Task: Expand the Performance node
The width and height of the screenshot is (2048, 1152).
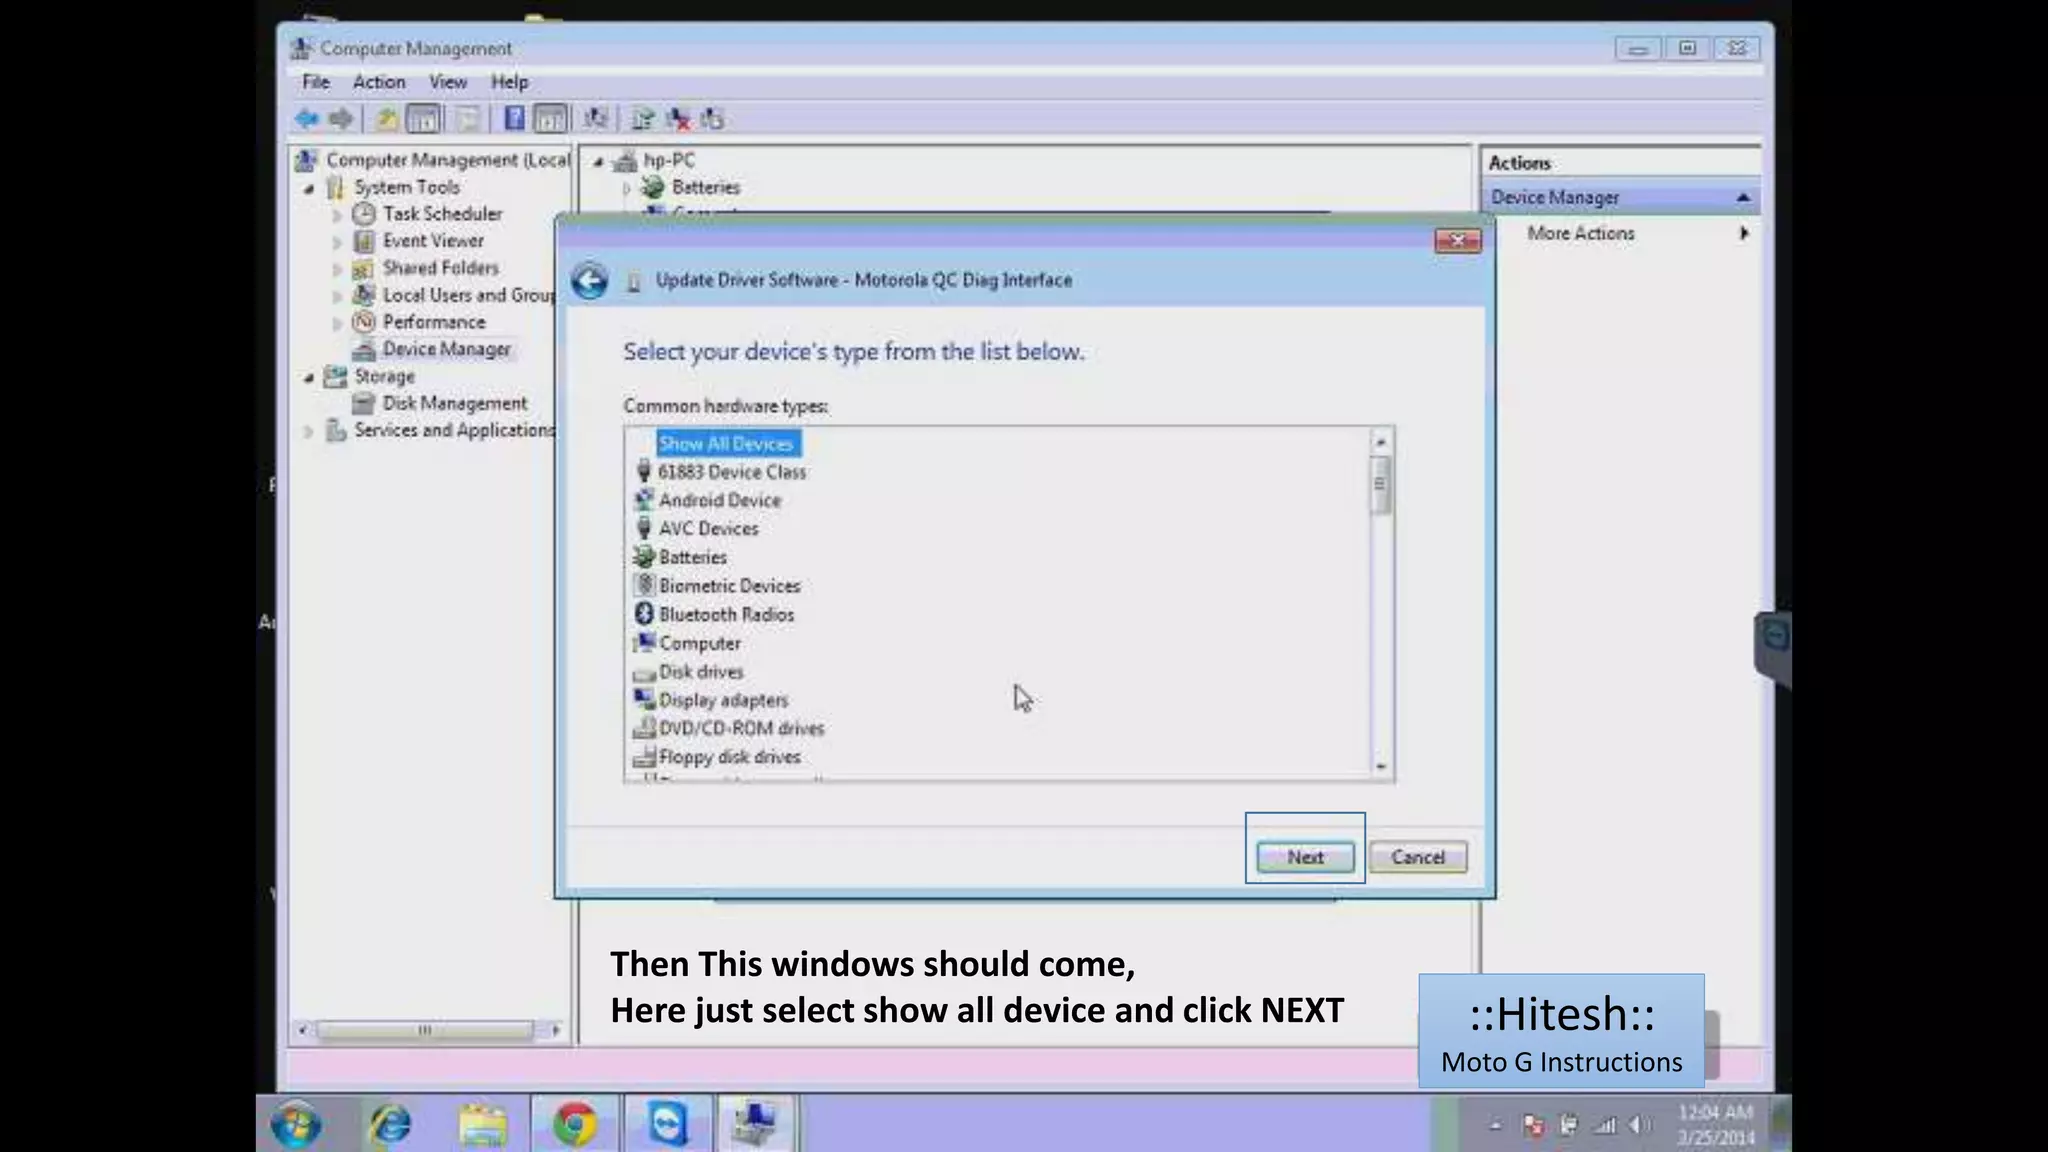Action: [337, 323]
